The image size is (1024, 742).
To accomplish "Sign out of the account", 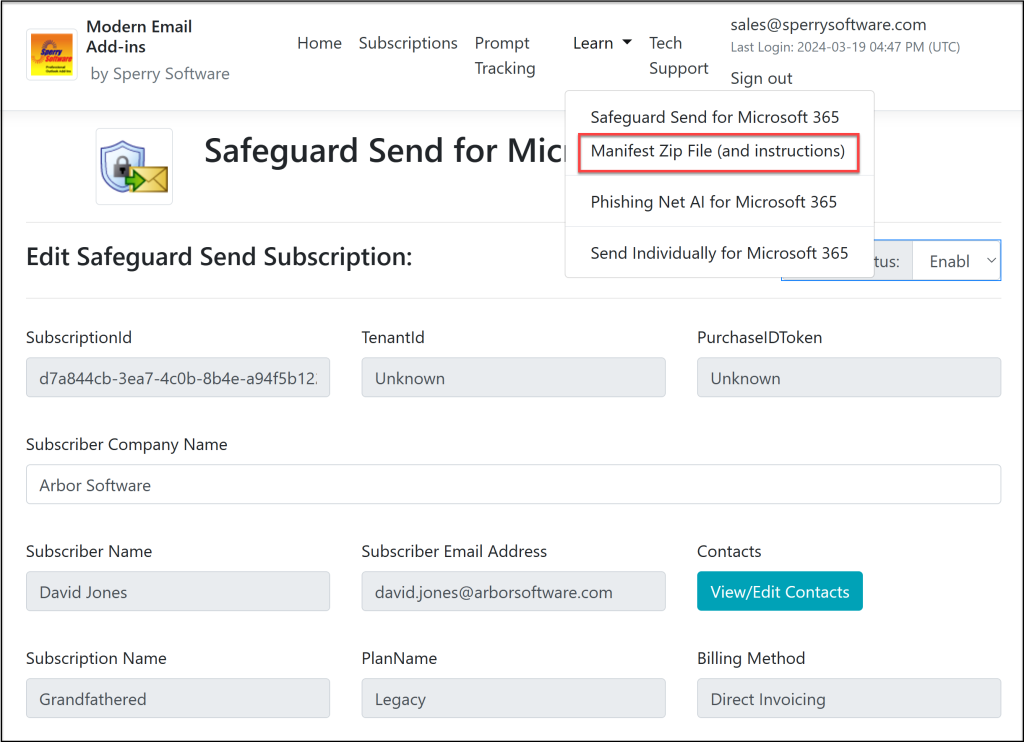I will (x=761, y=77).
